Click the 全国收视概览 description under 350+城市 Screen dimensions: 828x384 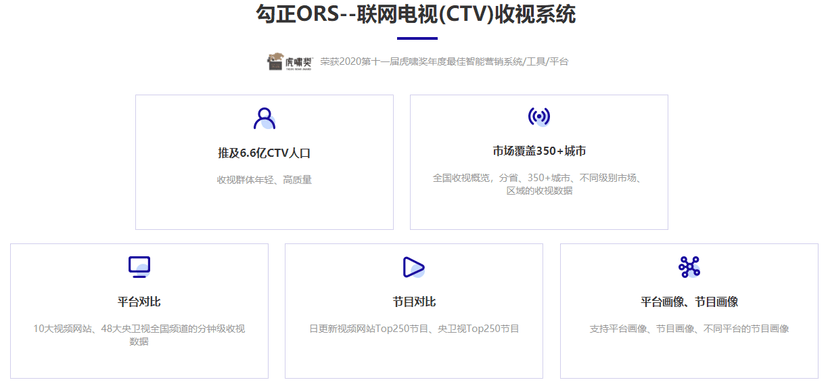click(x=539, y=184)
